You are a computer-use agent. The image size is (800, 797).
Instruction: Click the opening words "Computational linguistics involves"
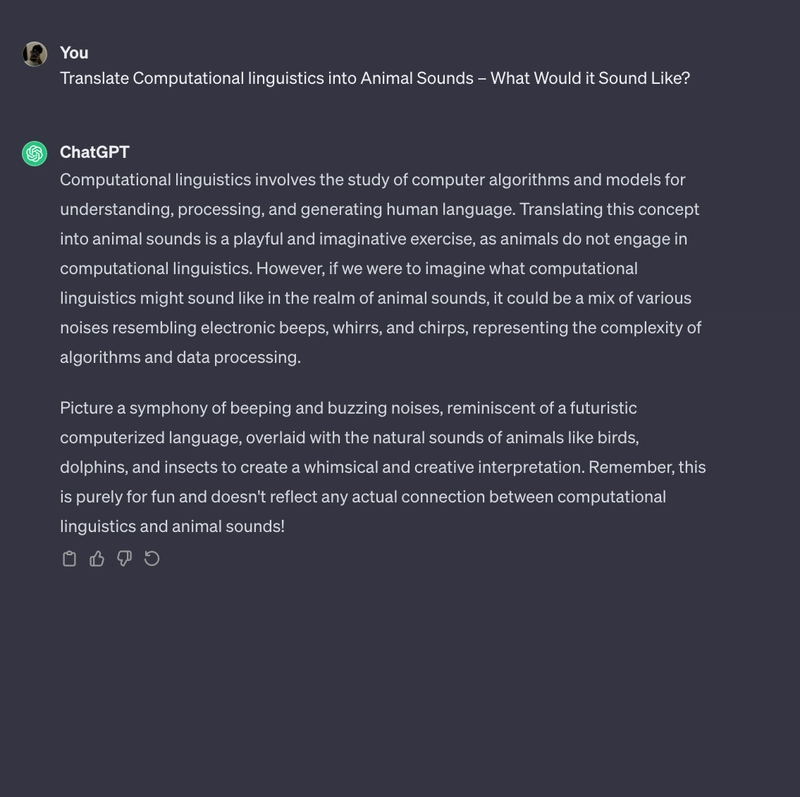point(188,180)
